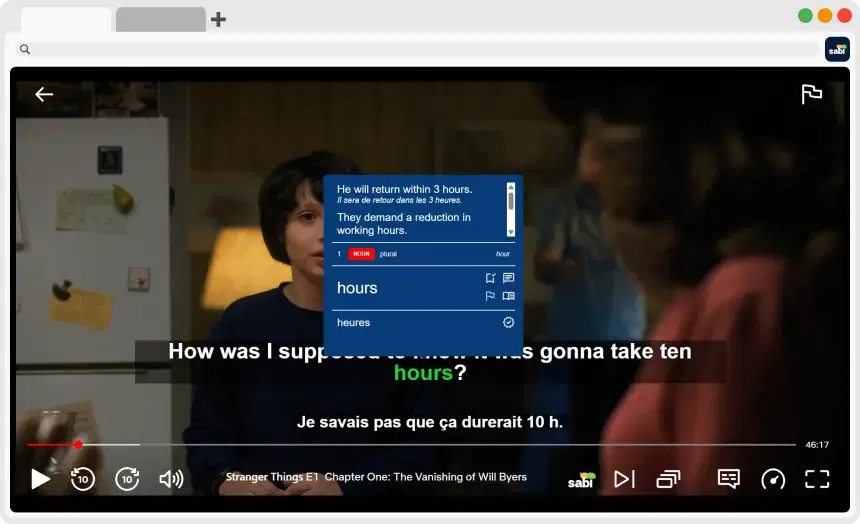Click the word 'ten' in English subtitle
The width and height of the screenshot is (860, 524).
pos(675,351)
